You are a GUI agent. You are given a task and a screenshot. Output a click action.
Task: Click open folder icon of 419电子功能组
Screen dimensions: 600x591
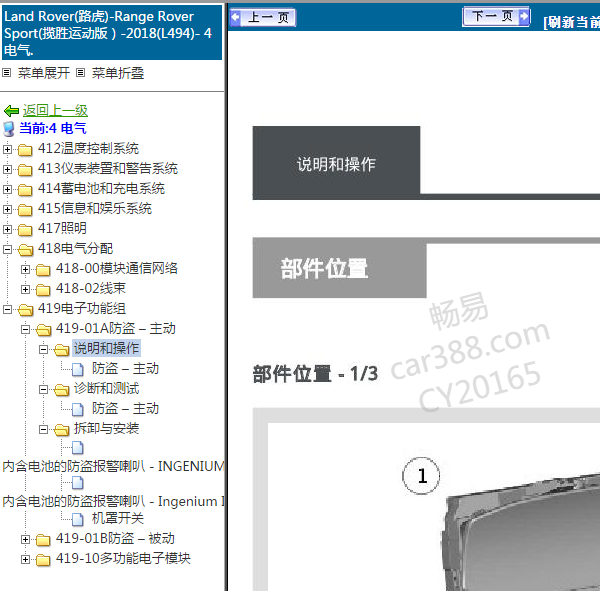25,309
